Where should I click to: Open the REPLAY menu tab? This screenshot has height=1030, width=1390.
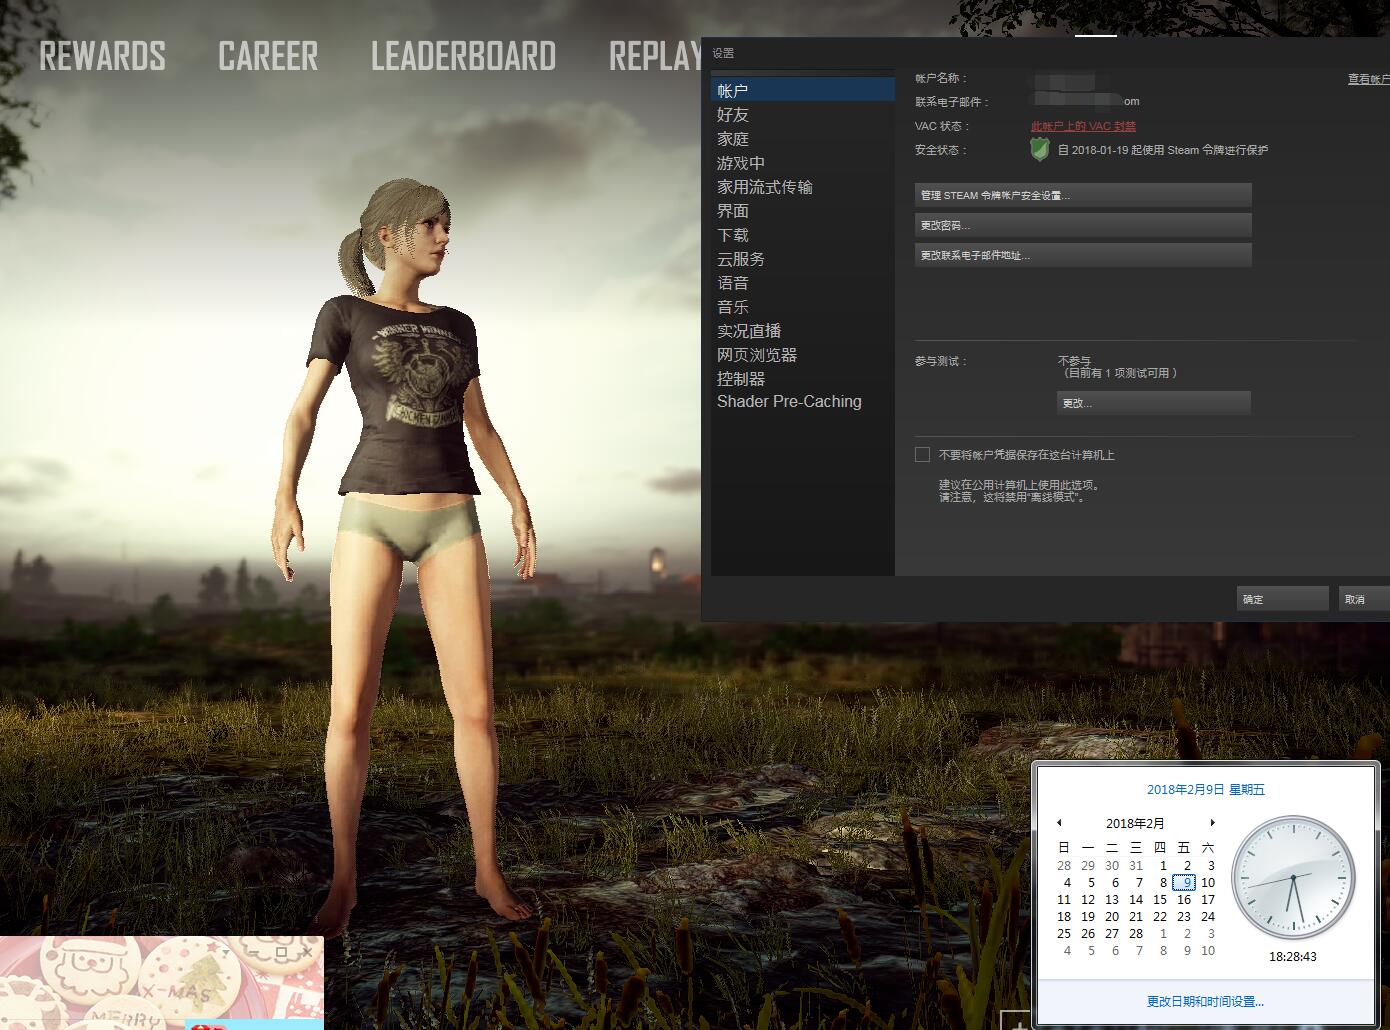coord(655,56)
